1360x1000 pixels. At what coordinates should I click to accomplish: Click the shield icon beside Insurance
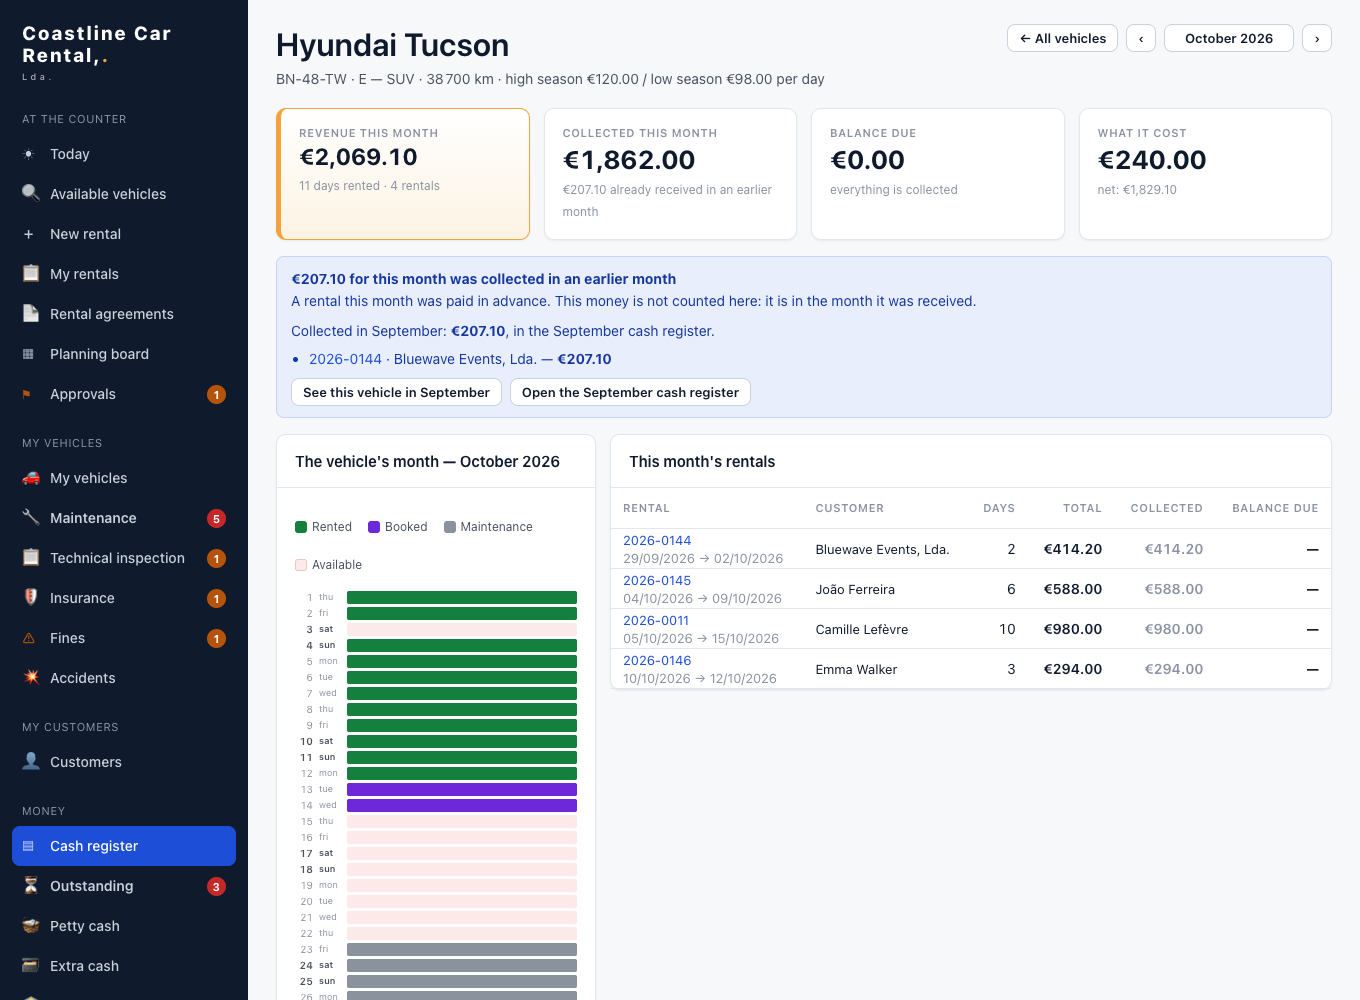pos(31,597)
